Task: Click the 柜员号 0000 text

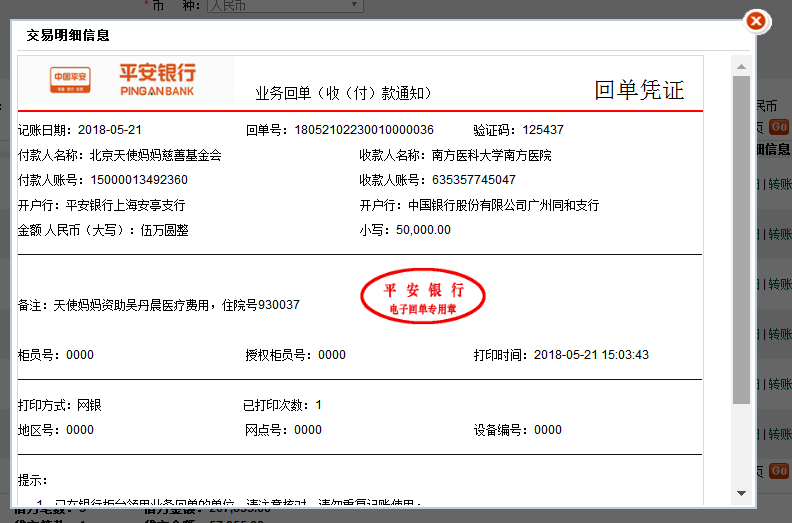Action: (x=56, y=355)
